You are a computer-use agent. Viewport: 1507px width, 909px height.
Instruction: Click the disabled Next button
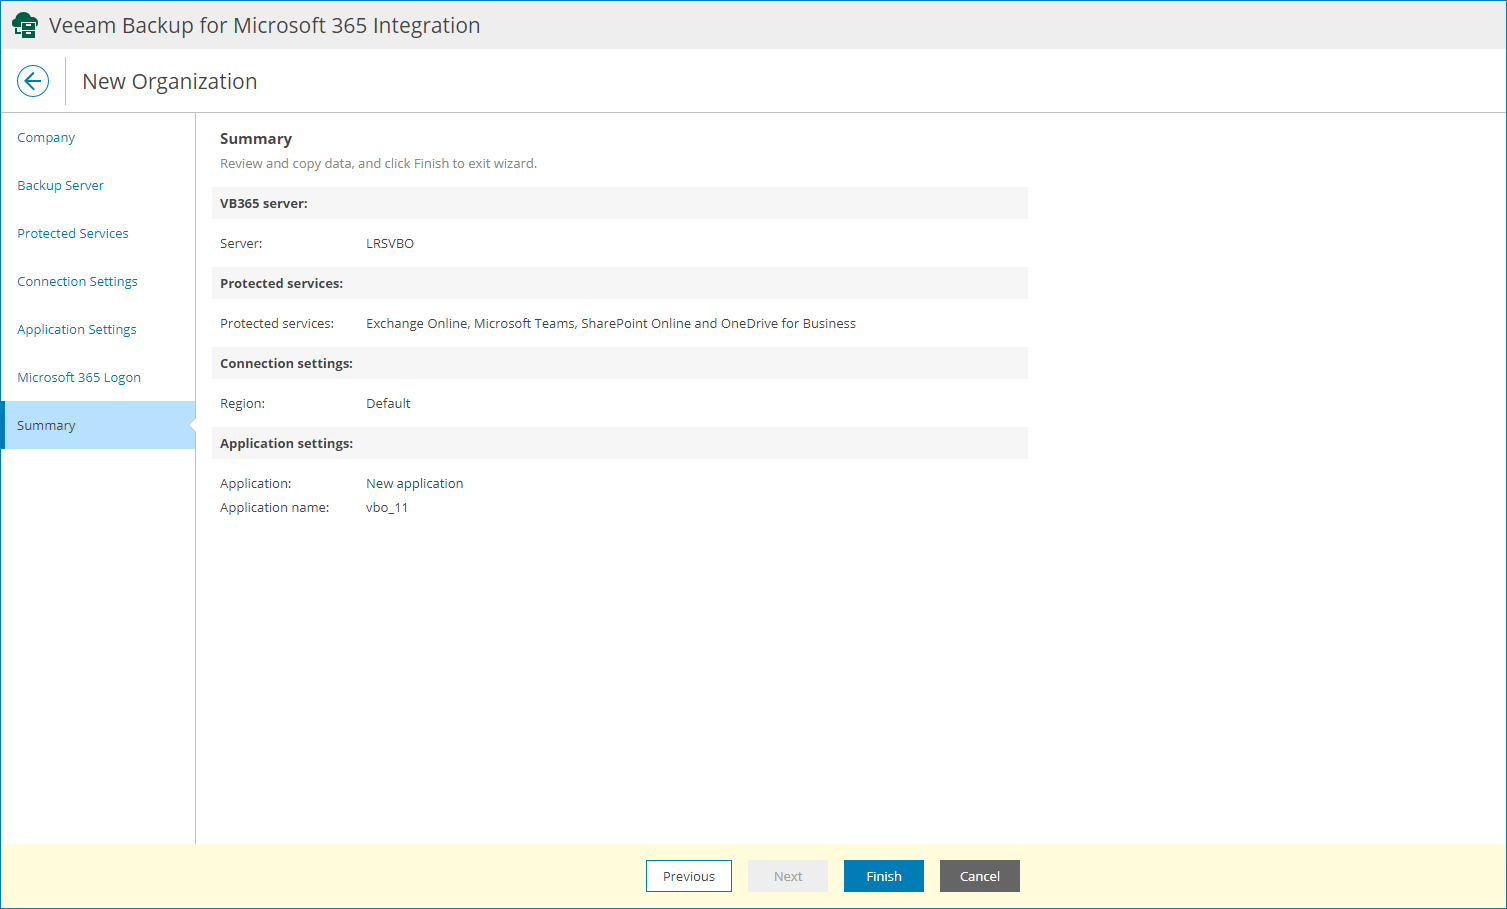pyautogui.click(x=787, y=876)
